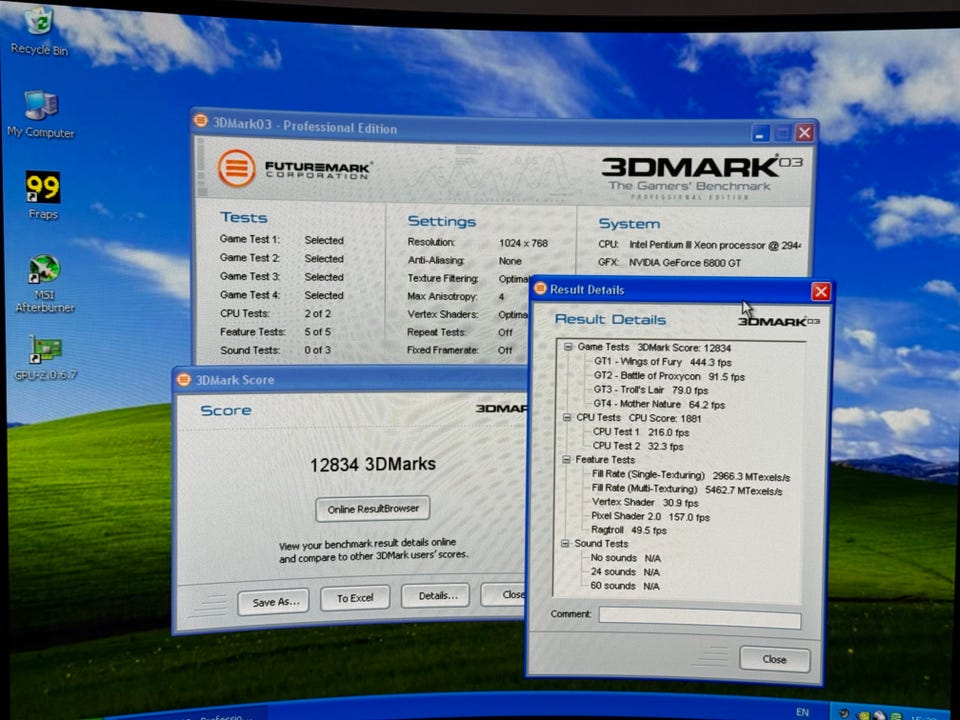Select the GT2 - Battle of Proxycon row

[669, 376]
